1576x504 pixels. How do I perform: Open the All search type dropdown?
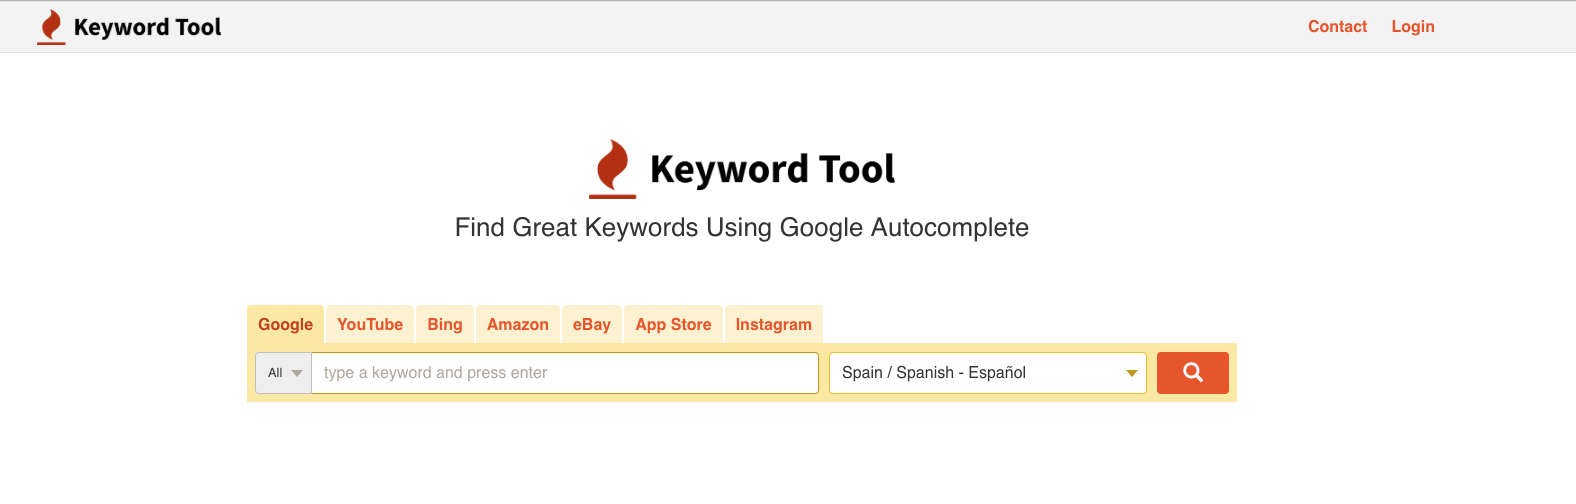(284, 373)
